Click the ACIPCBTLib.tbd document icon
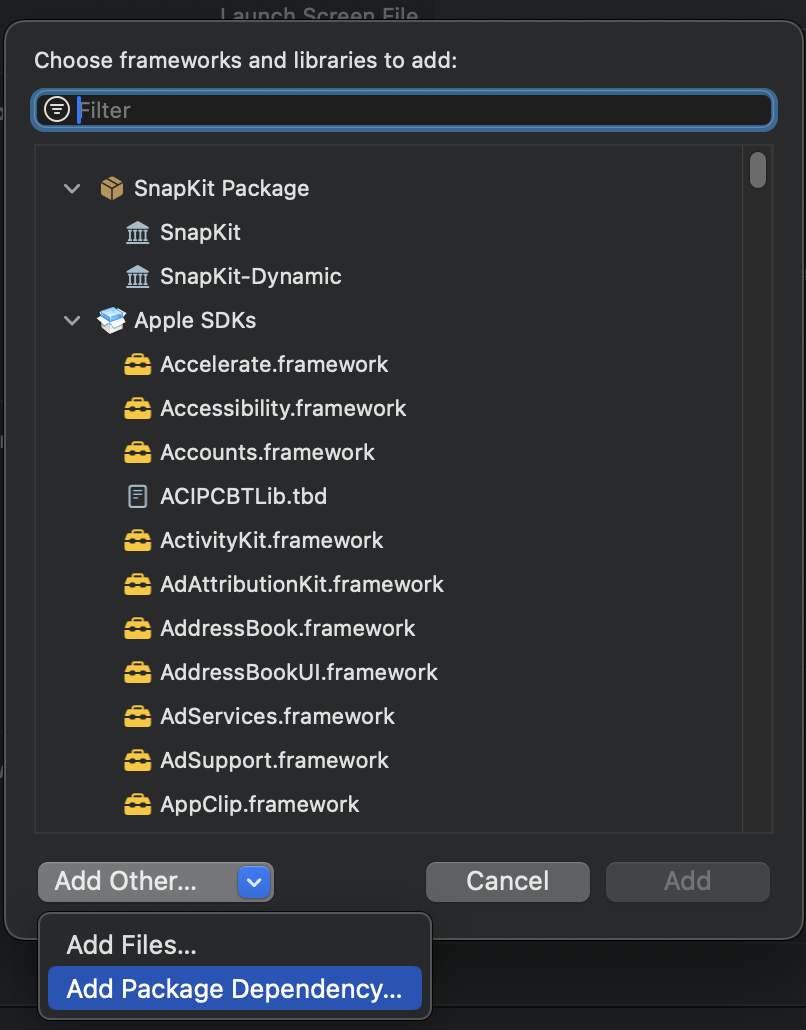Screen dimensions: 806x1030 point(137,497)
